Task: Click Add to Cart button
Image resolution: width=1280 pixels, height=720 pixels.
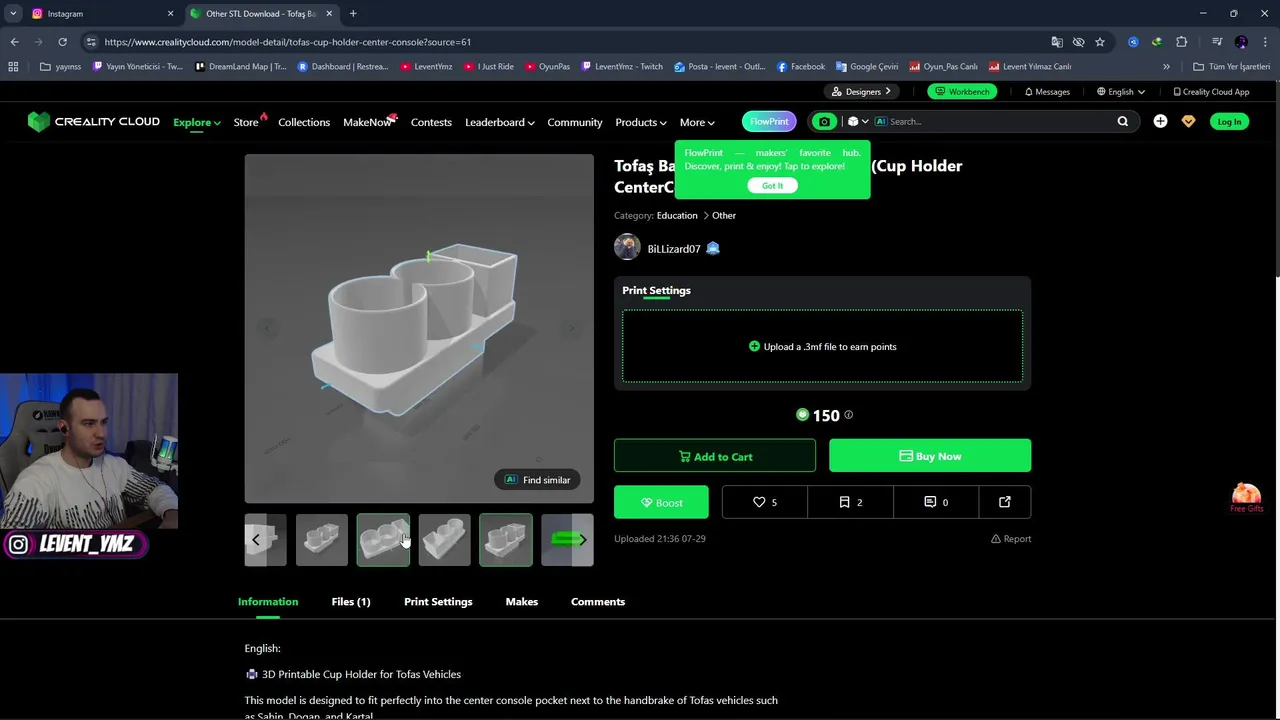Action: tap(714, 456)
